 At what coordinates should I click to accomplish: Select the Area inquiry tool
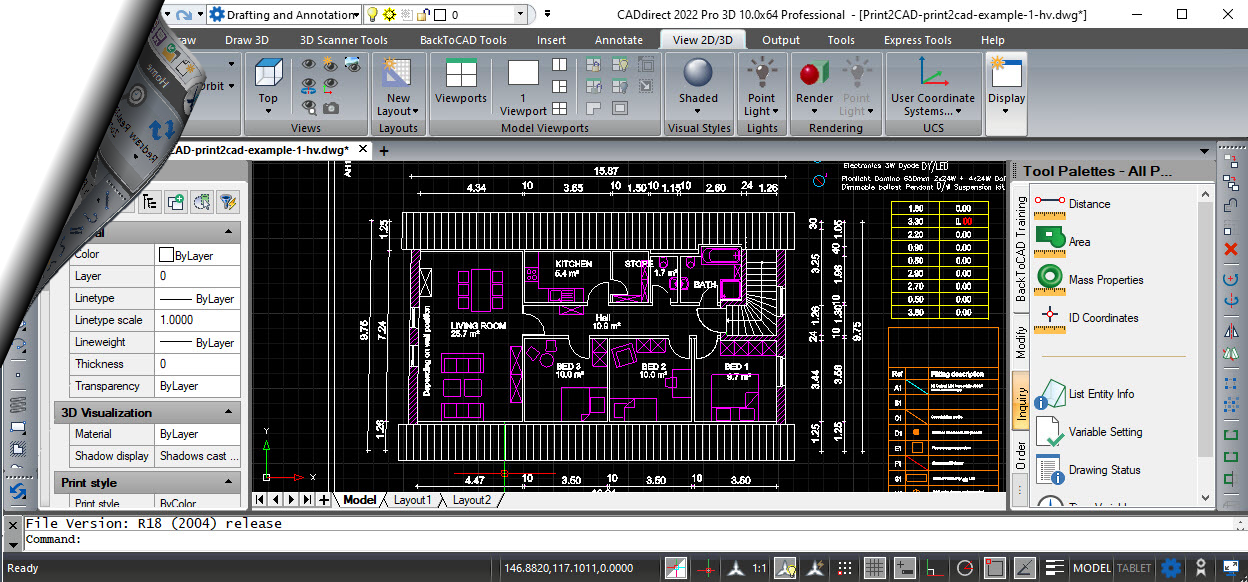pos(1062,242)
